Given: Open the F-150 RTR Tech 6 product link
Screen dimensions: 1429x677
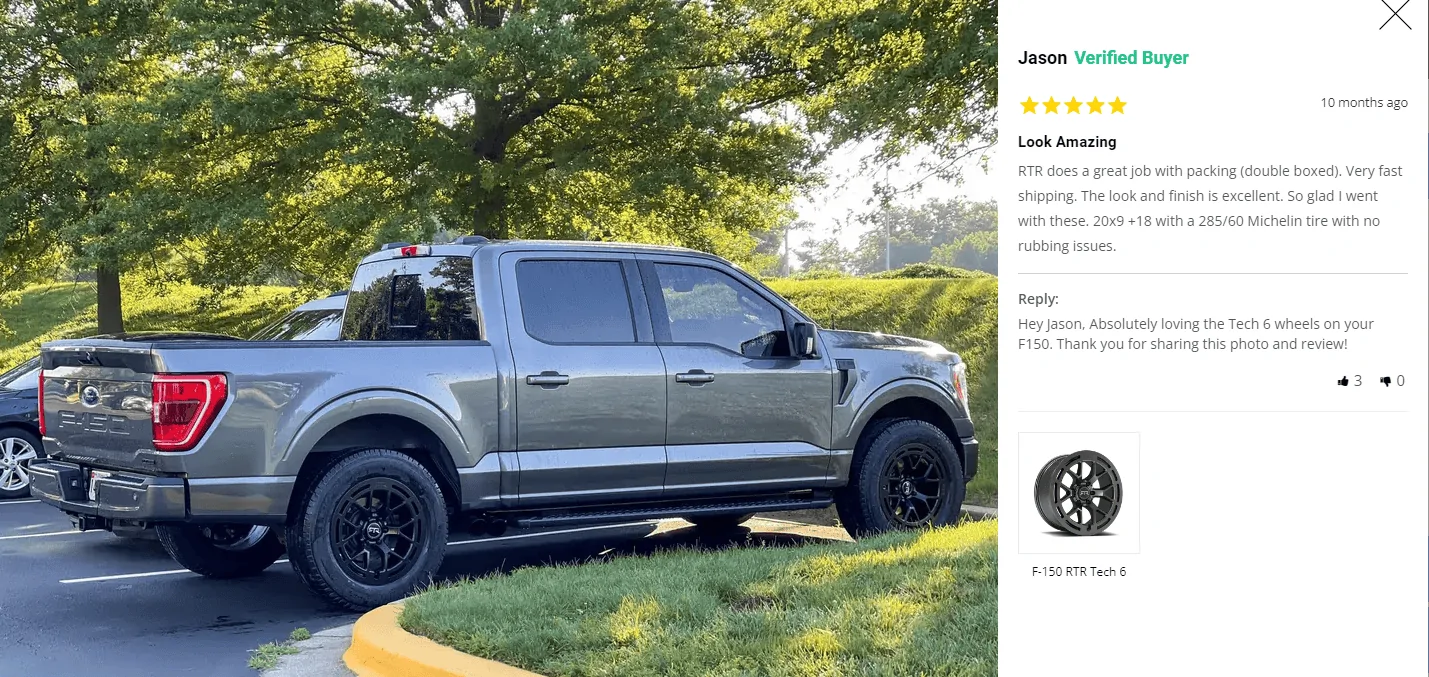Looking at the screenshot, I should coord(1079,572).
